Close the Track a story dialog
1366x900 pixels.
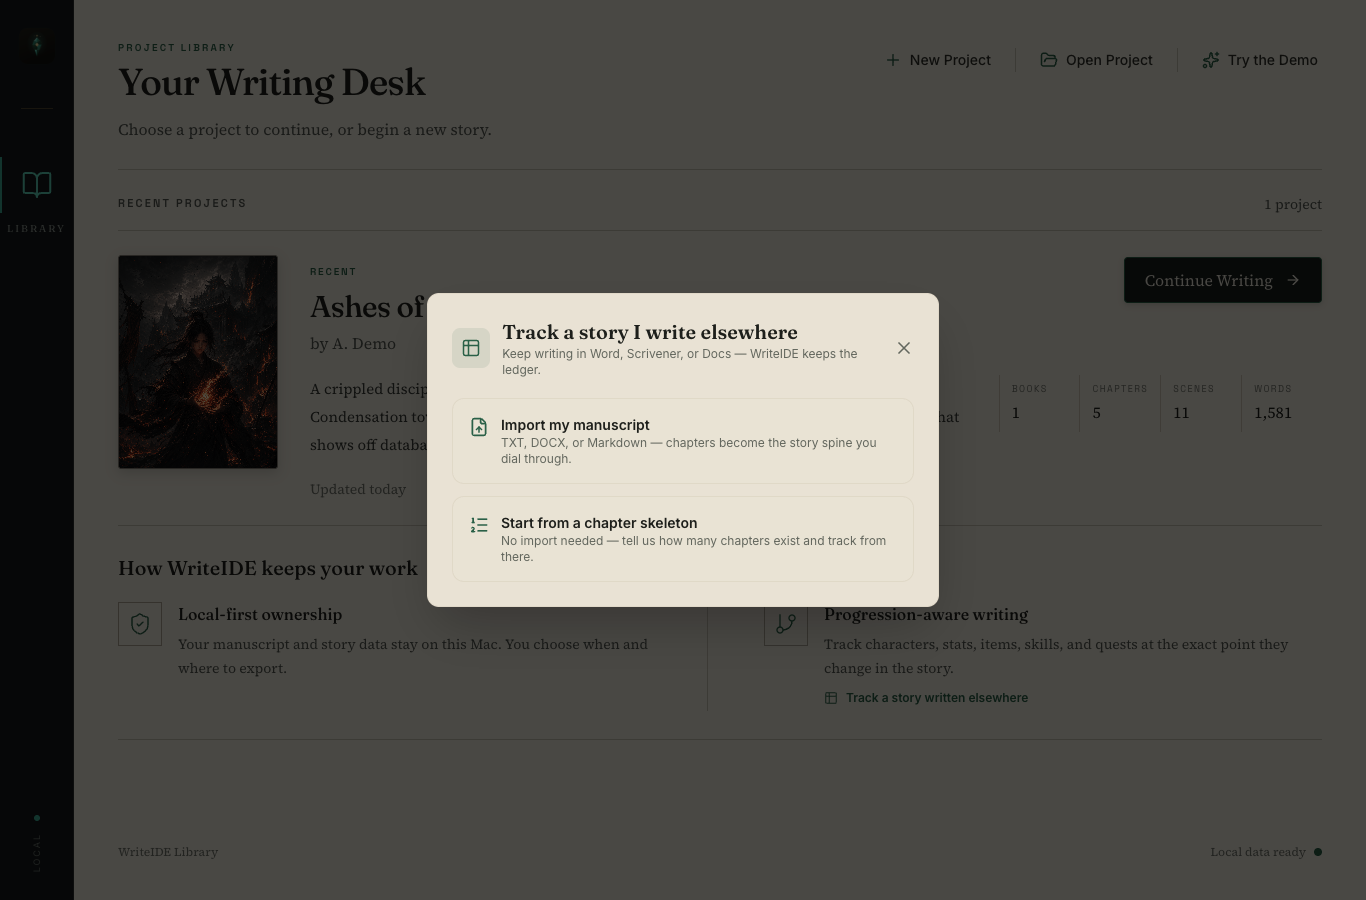904,348
